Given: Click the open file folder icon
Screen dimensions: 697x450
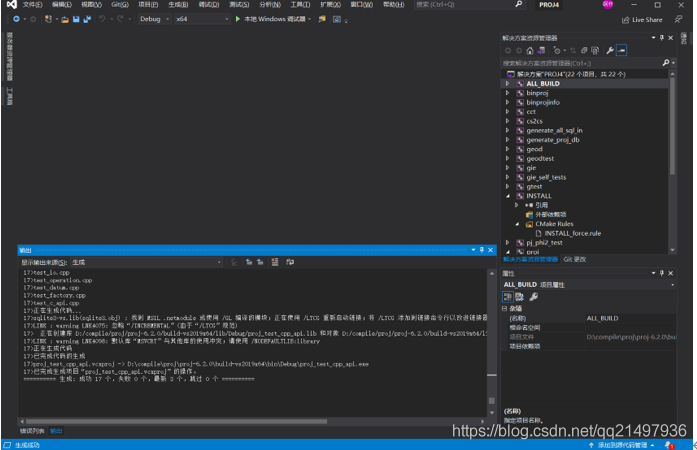Looking at the screenshot, I should coord(65,20).
